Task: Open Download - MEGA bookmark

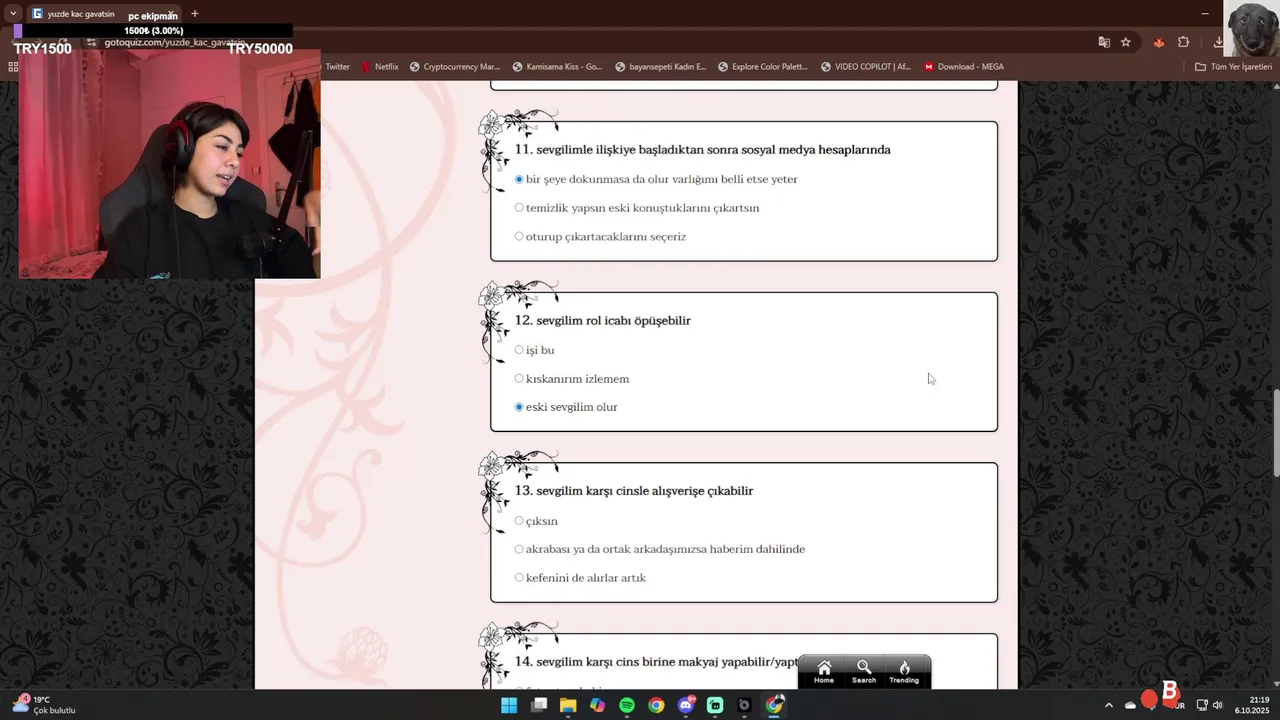Action: (x=963, y=67)
